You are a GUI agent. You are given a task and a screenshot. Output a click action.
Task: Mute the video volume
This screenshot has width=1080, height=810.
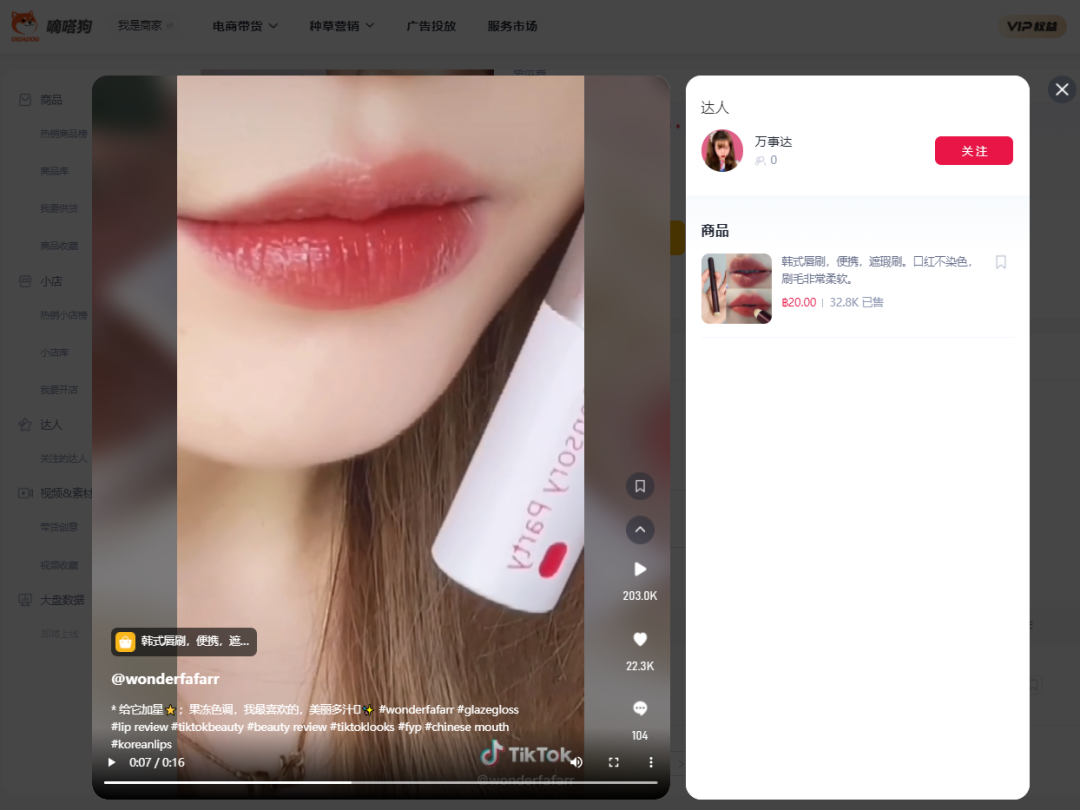tap(576, 762)
